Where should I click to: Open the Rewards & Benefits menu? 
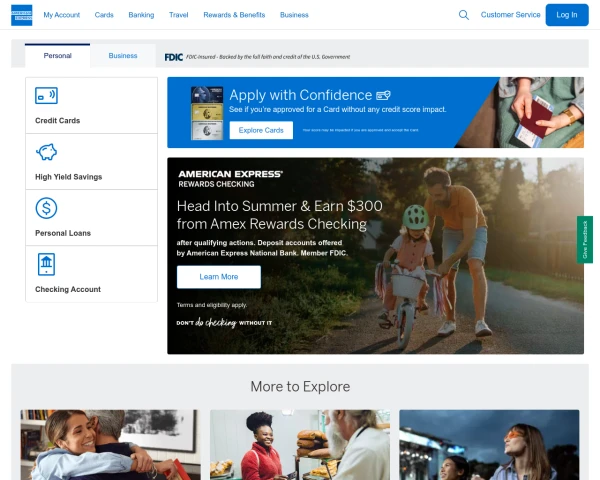(x=234, y=15)
